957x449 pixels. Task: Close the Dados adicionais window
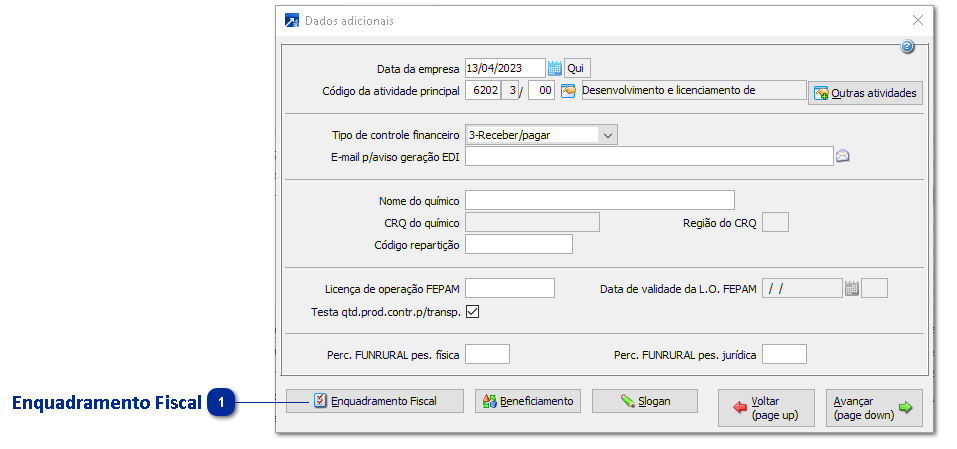[x=917, y=20]
